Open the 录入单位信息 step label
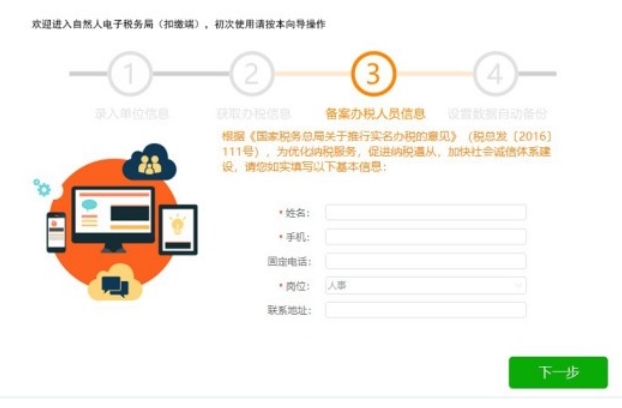 click(x=132, y=114)
